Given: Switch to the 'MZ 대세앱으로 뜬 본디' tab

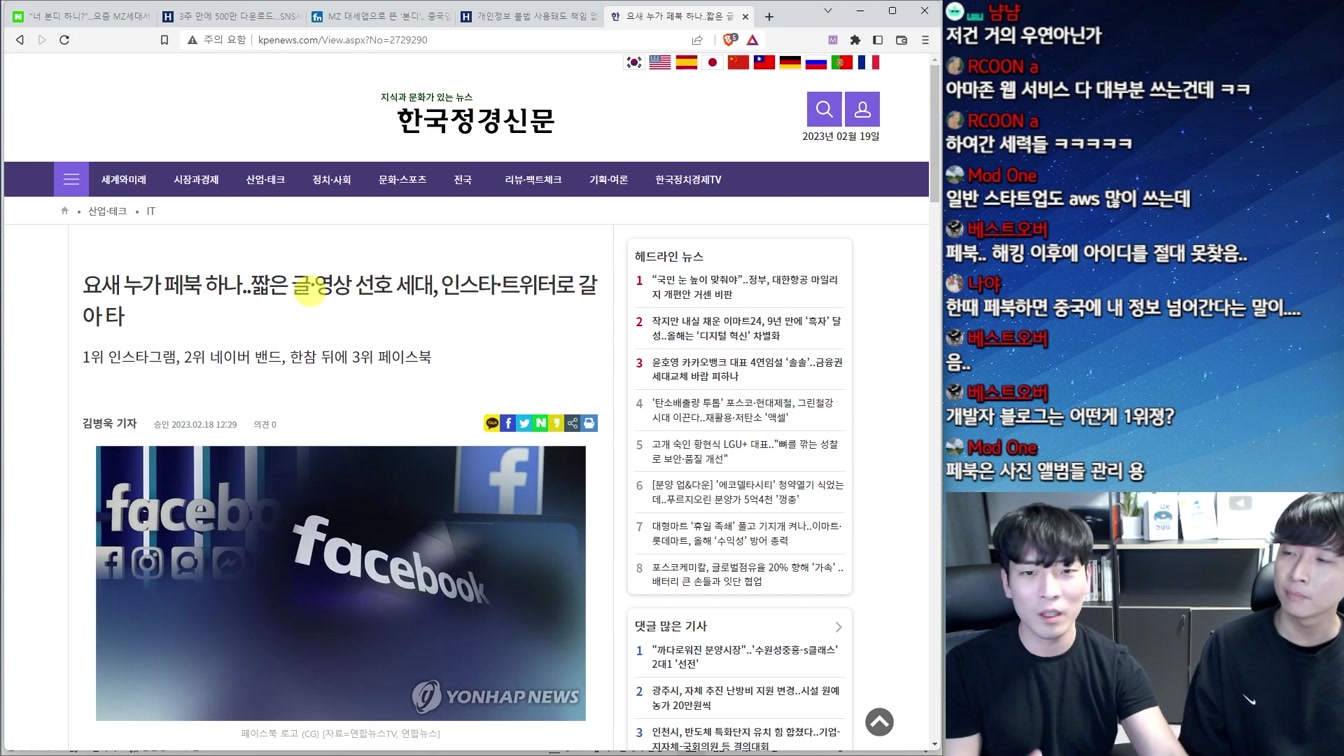Looking at the screenshot, I should (x=380, y=16).
